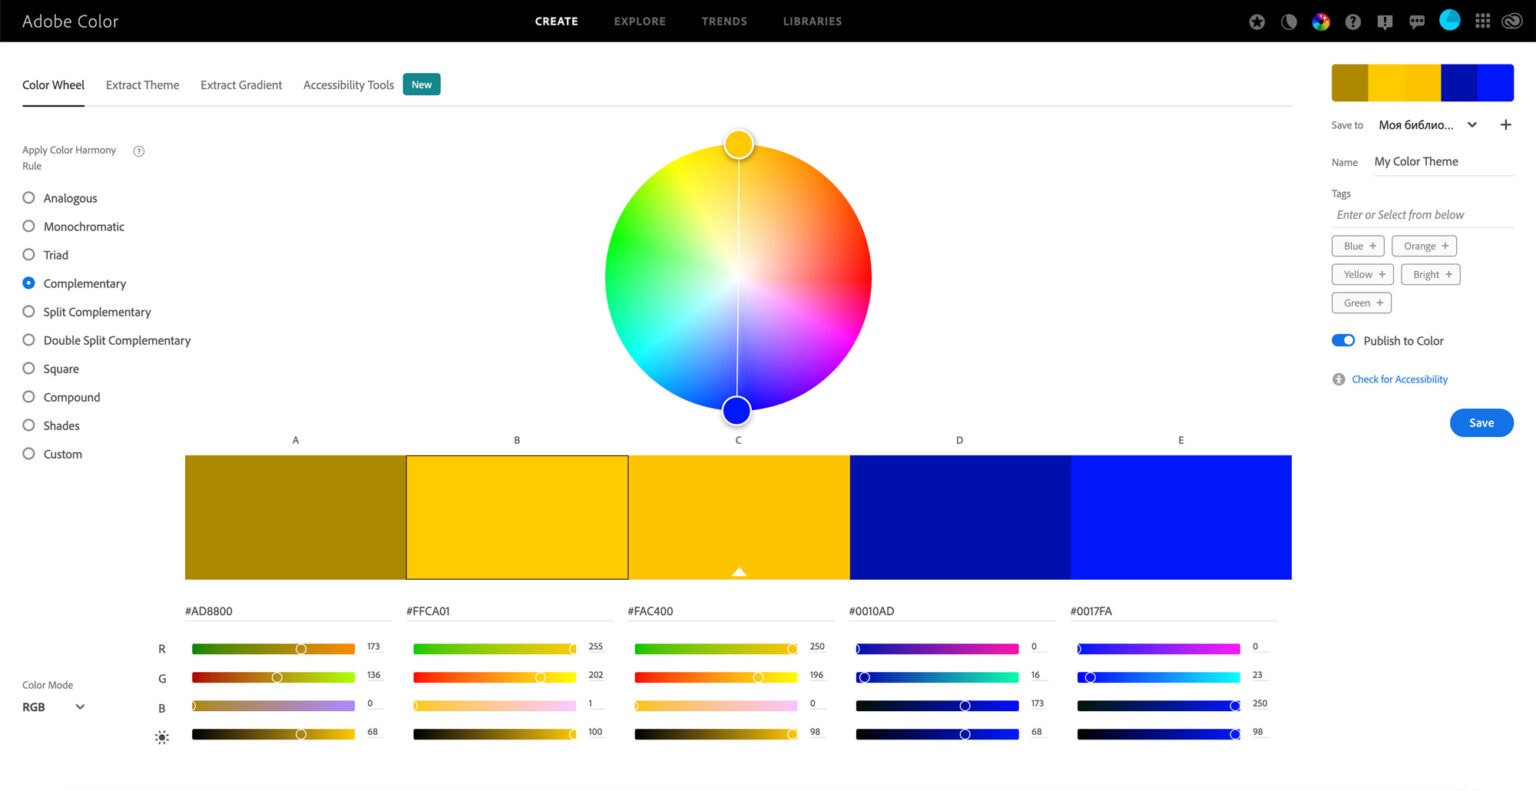Click the plus icon to add library
This screenshot has height=791, width=1536.
[1505, 125]
